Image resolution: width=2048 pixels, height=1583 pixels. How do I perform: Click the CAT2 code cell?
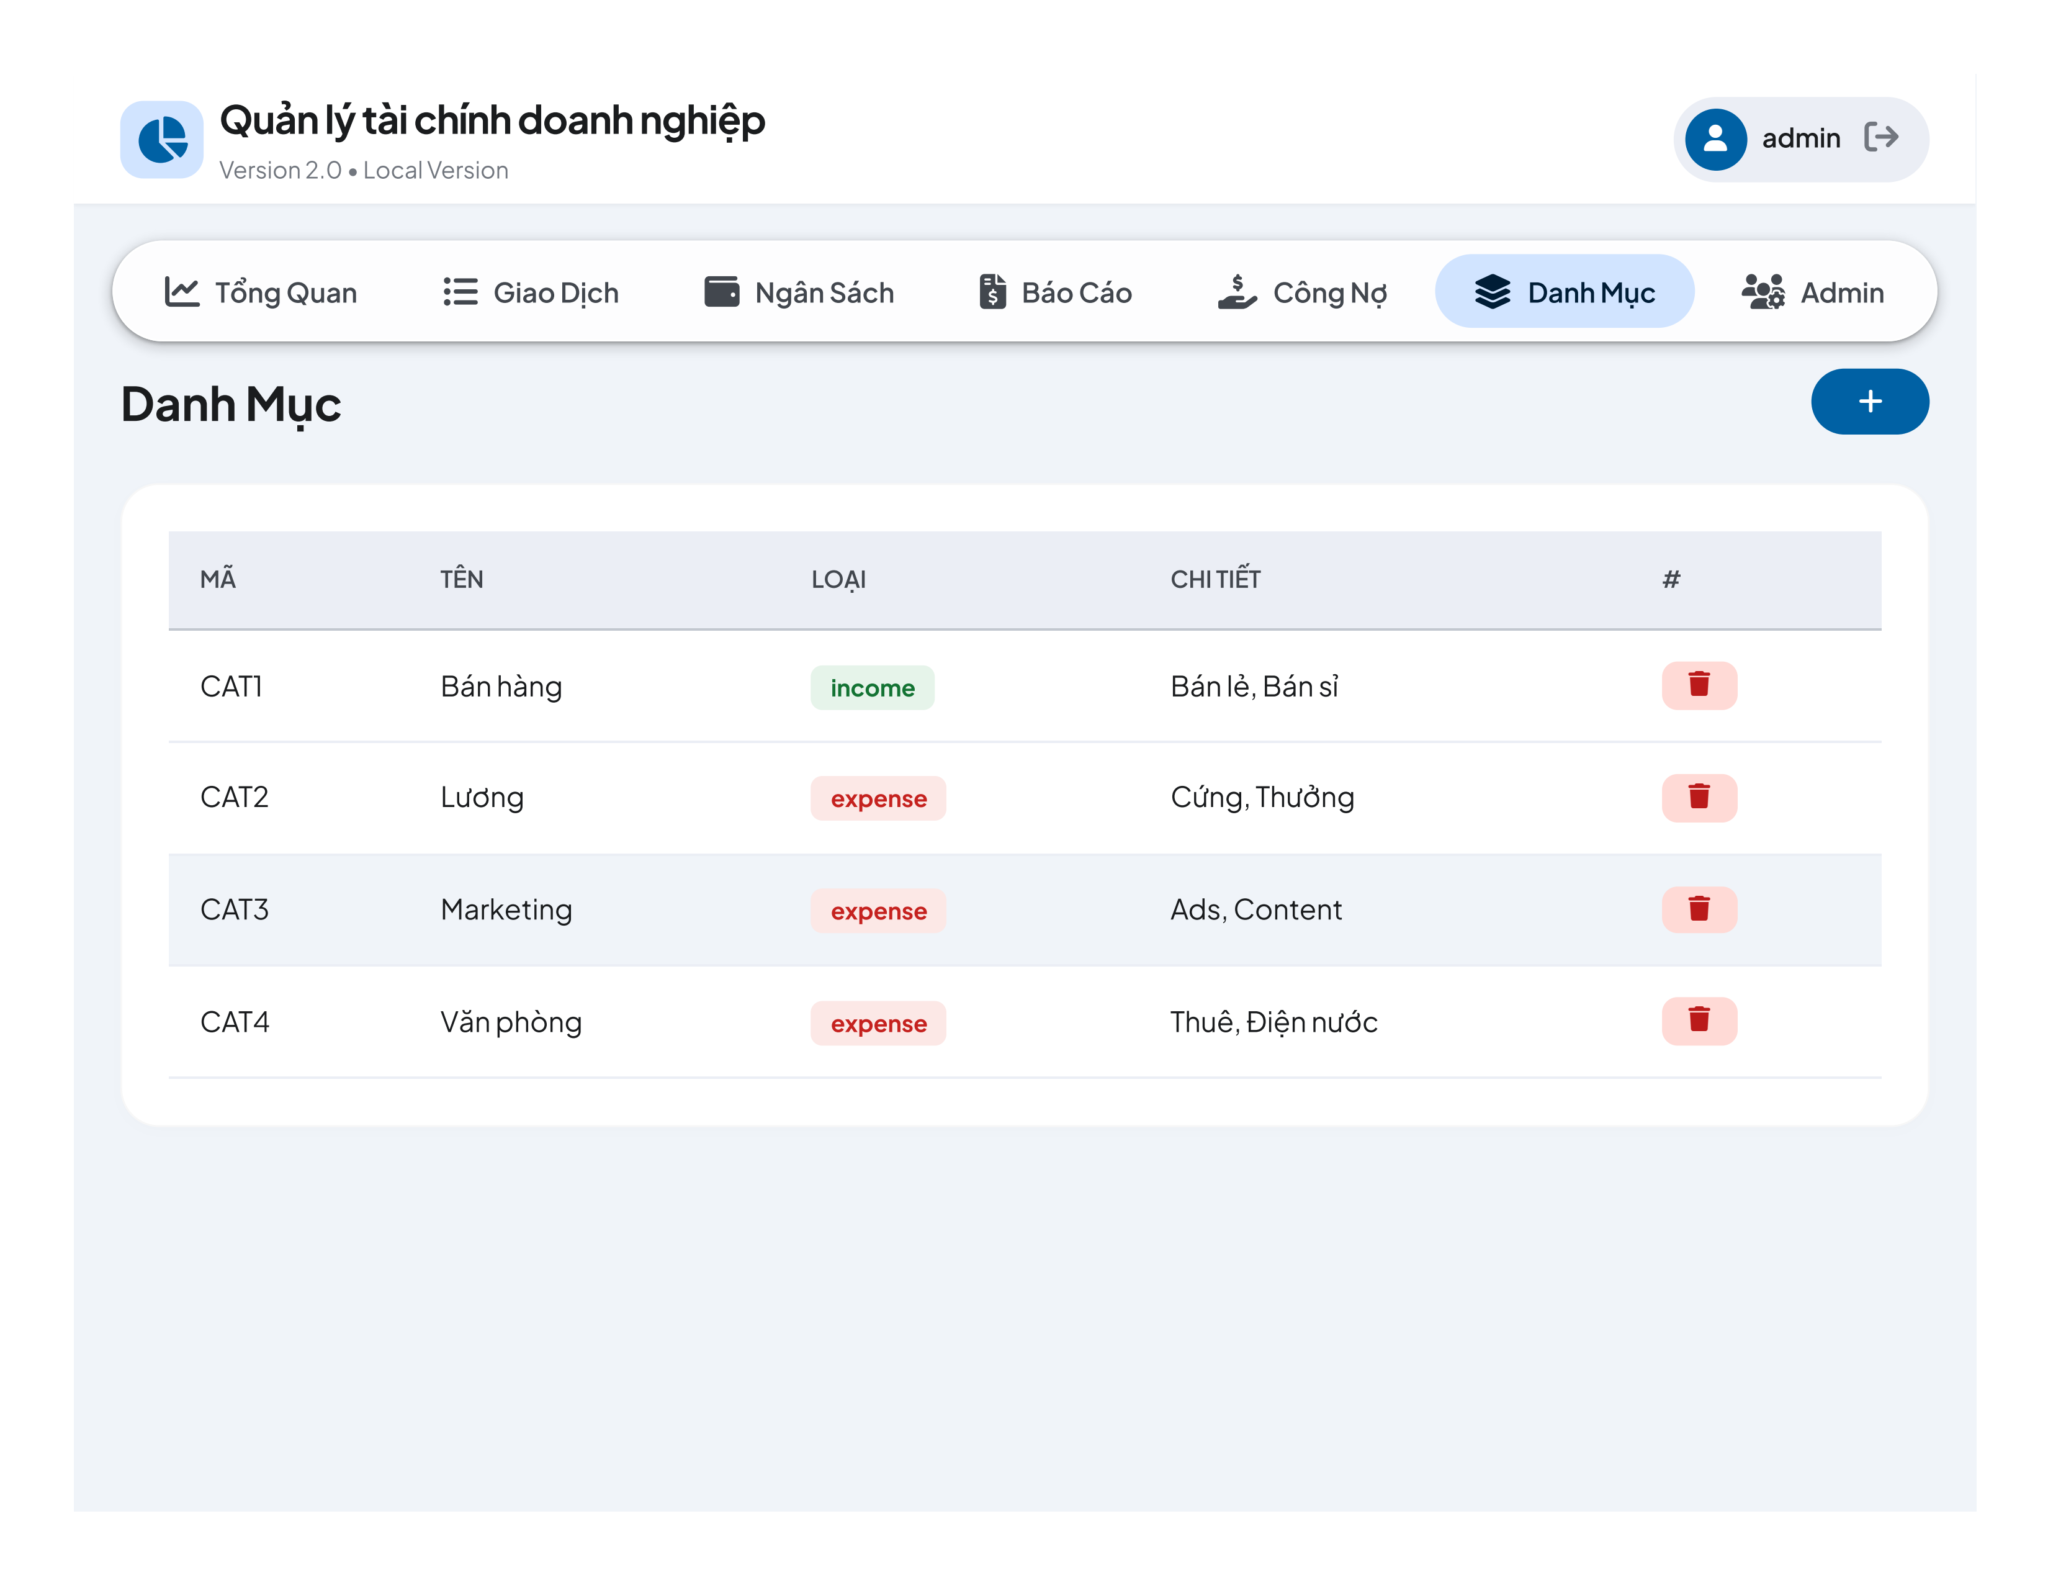[234, 797]
